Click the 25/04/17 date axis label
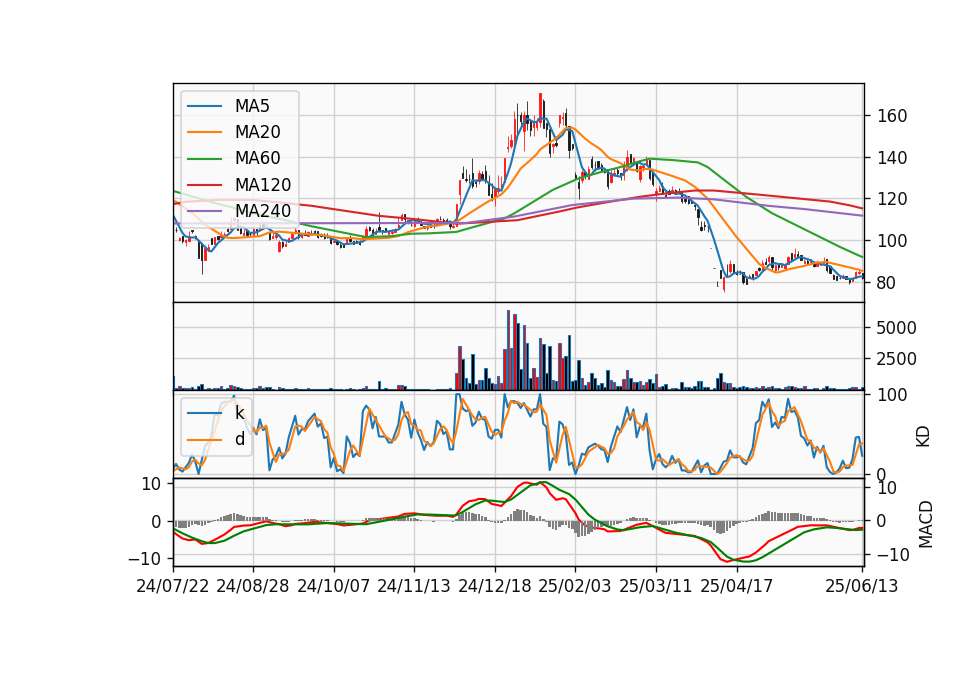This screenshot has height=690, width=960. [x=737, y=586]
